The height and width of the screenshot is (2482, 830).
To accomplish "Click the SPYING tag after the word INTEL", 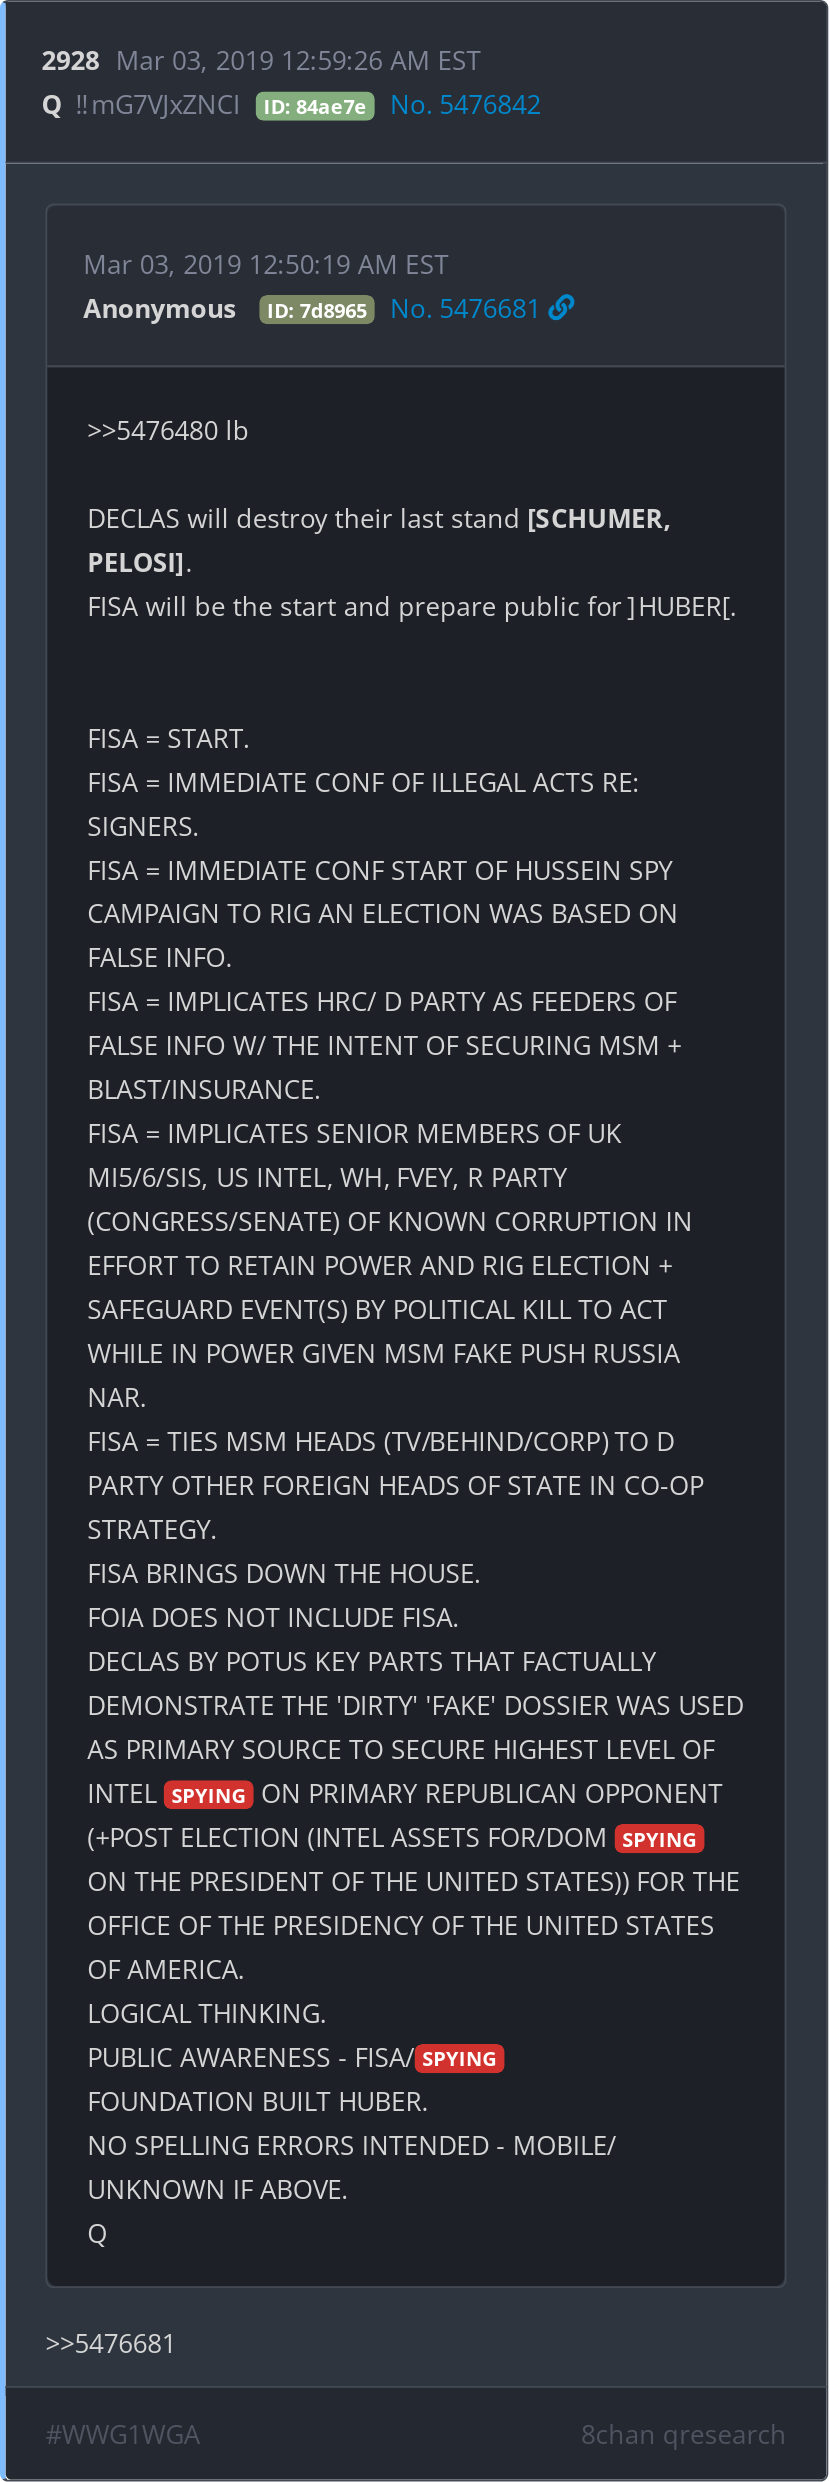I will [x=208, y=1795].
